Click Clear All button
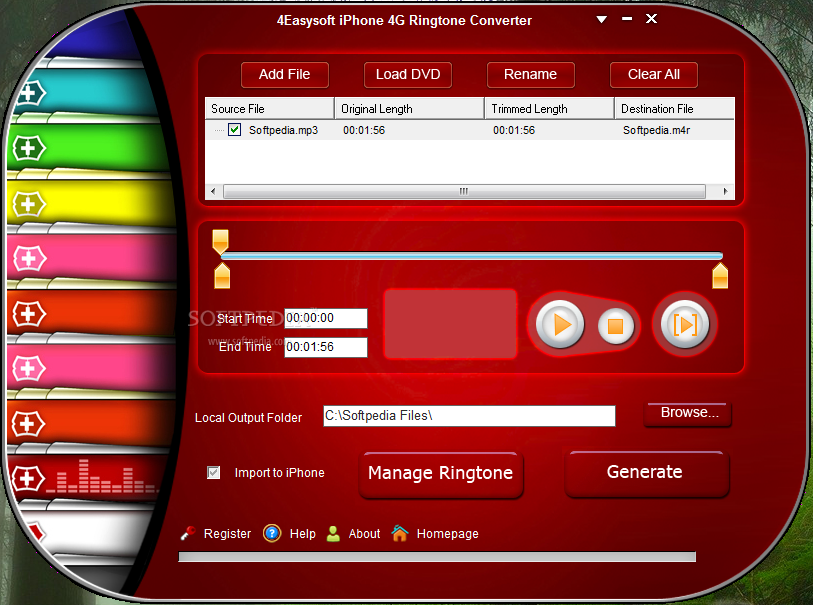This screenshot has width=813, height=605. tap(653, 75)
